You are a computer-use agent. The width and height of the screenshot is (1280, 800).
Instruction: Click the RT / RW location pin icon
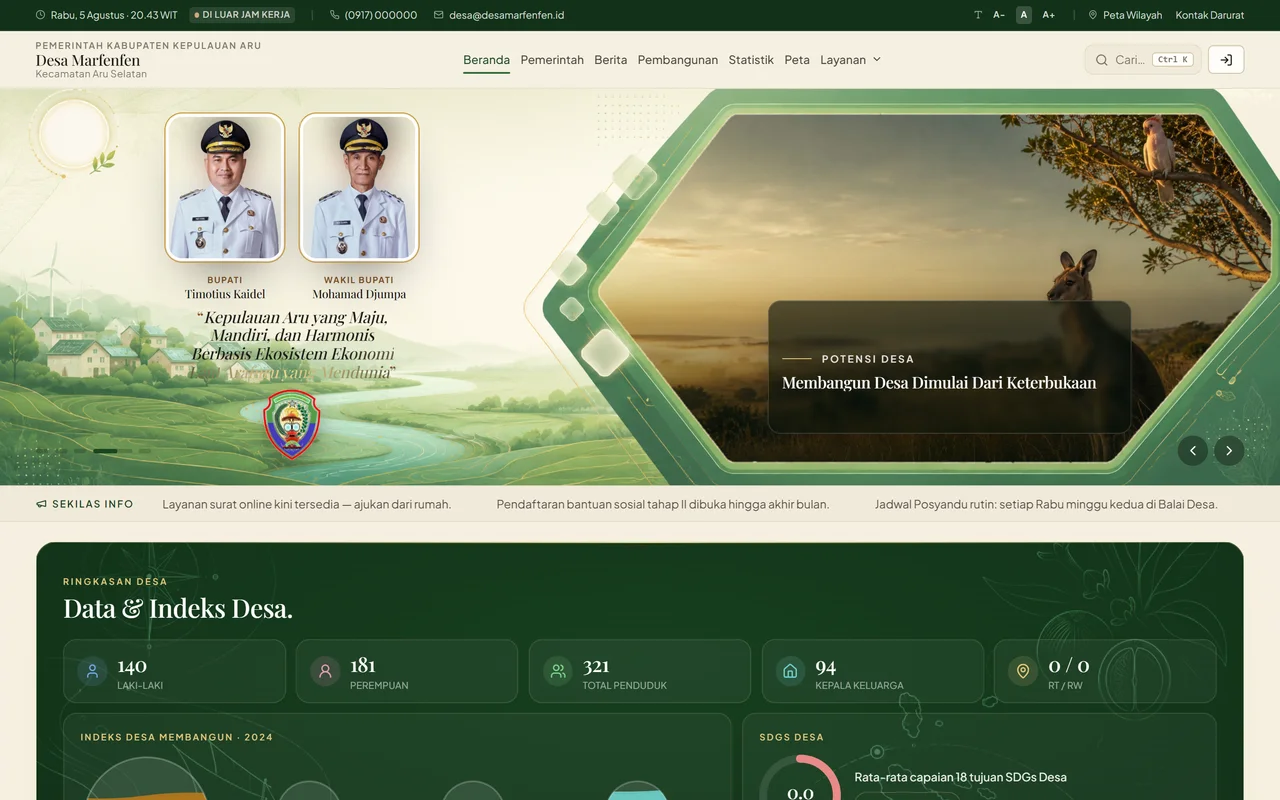coord(1023,671)
